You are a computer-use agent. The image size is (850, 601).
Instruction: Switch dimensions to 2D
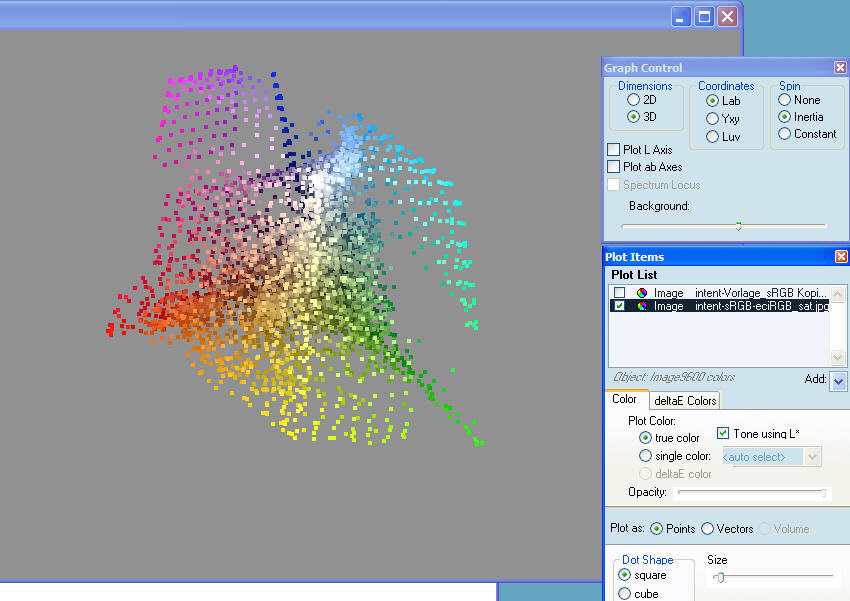coord(633,100)
